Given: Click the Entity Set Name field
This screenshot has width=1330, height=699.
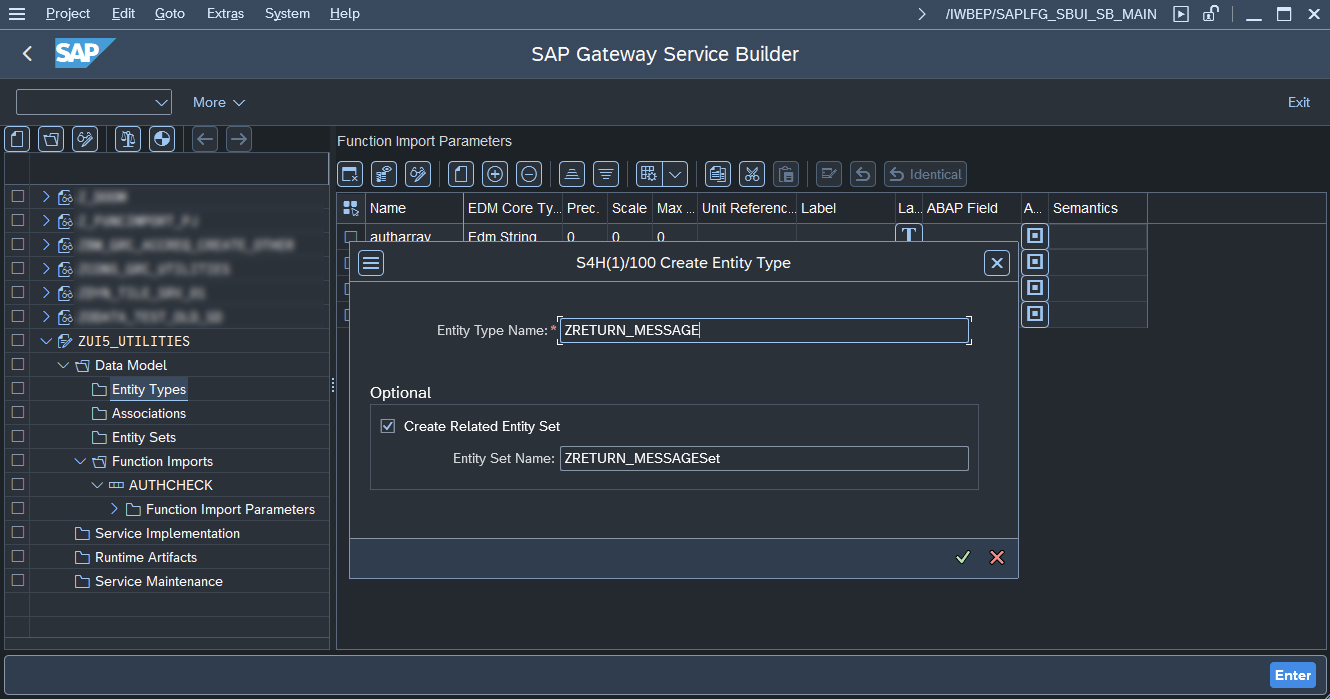Looking at the screenshot, I should 764,458.
